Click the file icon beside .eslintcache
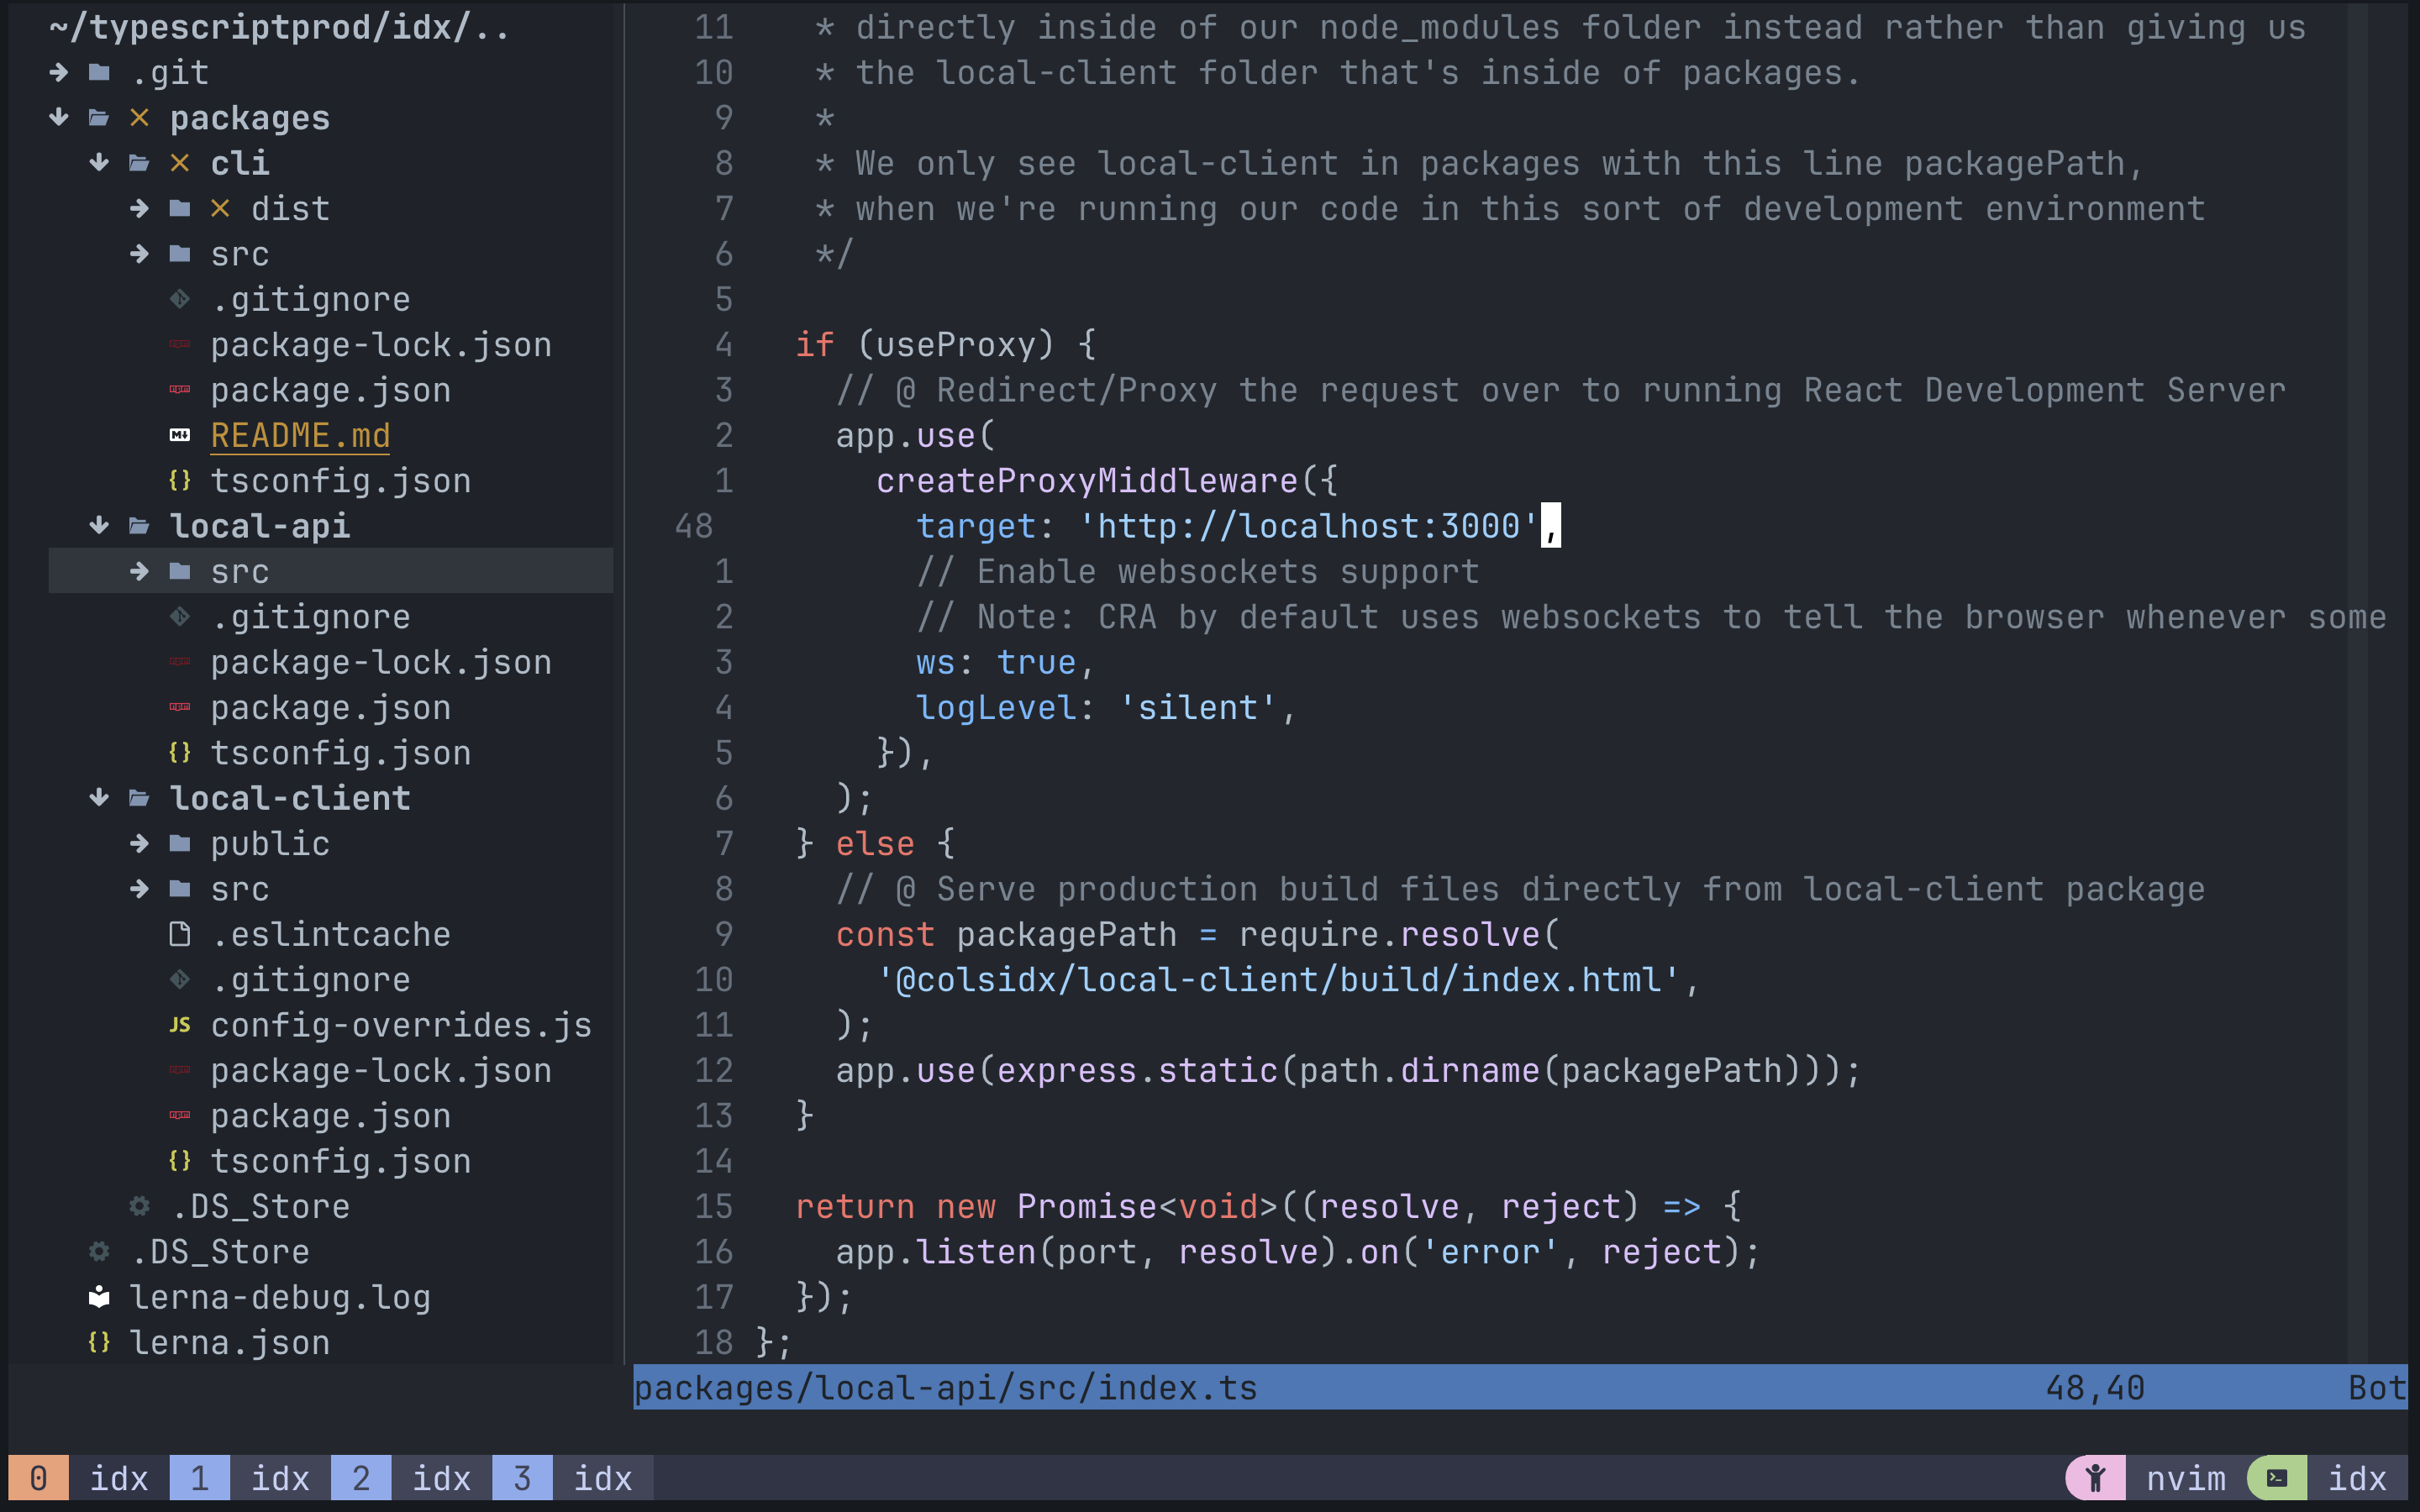The image size is (2420, 1512). coord(180,934)
